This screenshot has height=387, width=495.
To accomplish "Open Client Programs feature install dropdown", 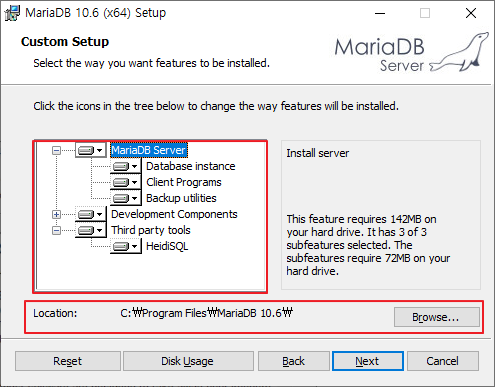I will pyautogui.click(x=126, y=182).
